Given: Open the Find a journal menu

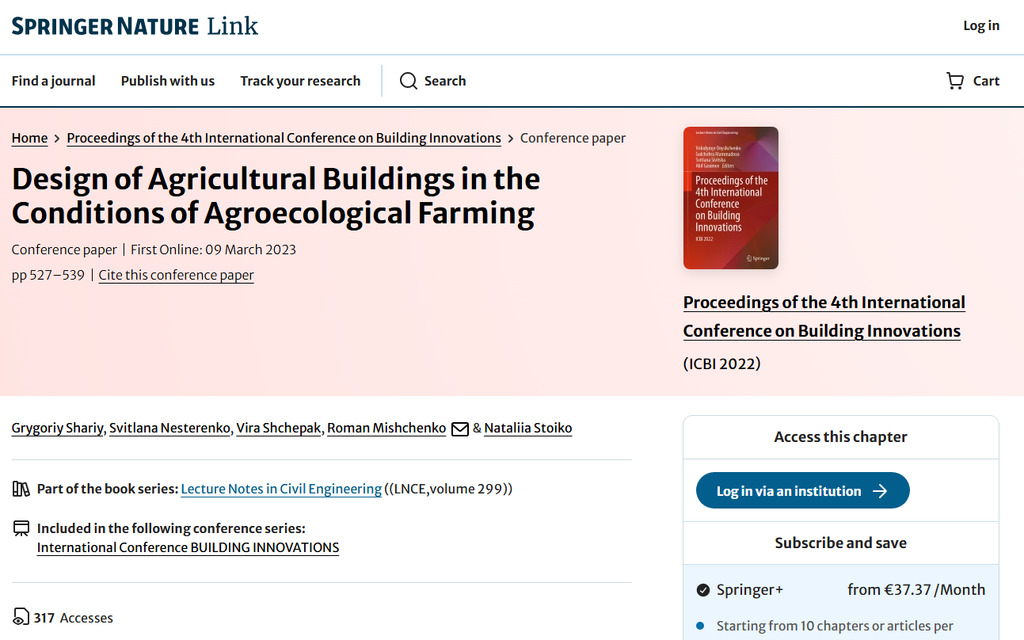Looking at the screenshot, I should (x=53, y=81).
